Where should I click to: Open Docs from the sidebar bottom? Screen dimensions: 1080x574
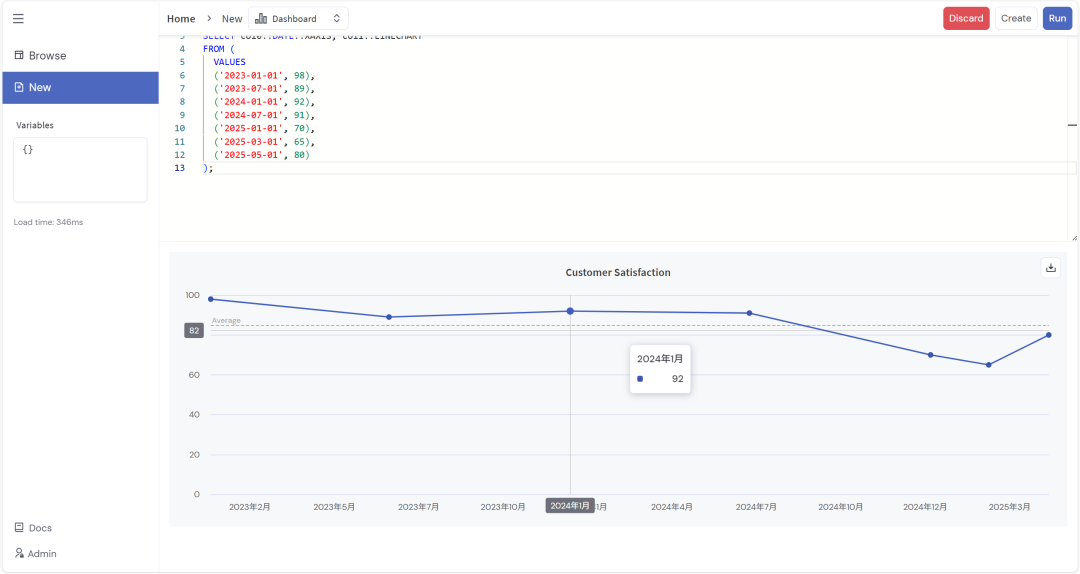pos(19,528)
